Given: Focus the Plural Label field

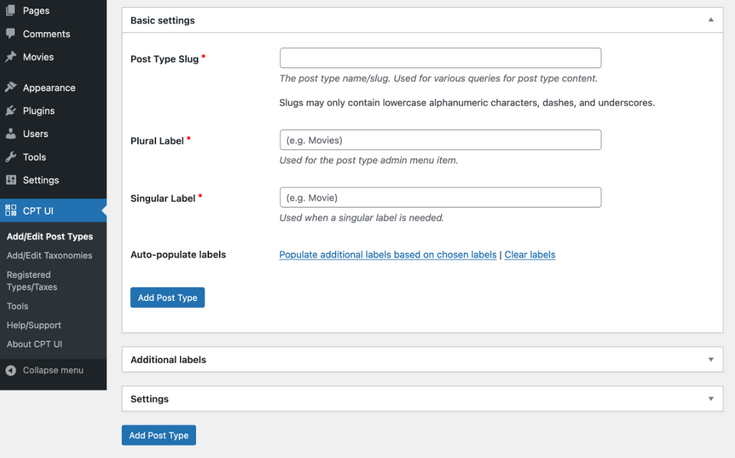Looking at the screenshot, I should pyautogui.click(x=440, y=140).
